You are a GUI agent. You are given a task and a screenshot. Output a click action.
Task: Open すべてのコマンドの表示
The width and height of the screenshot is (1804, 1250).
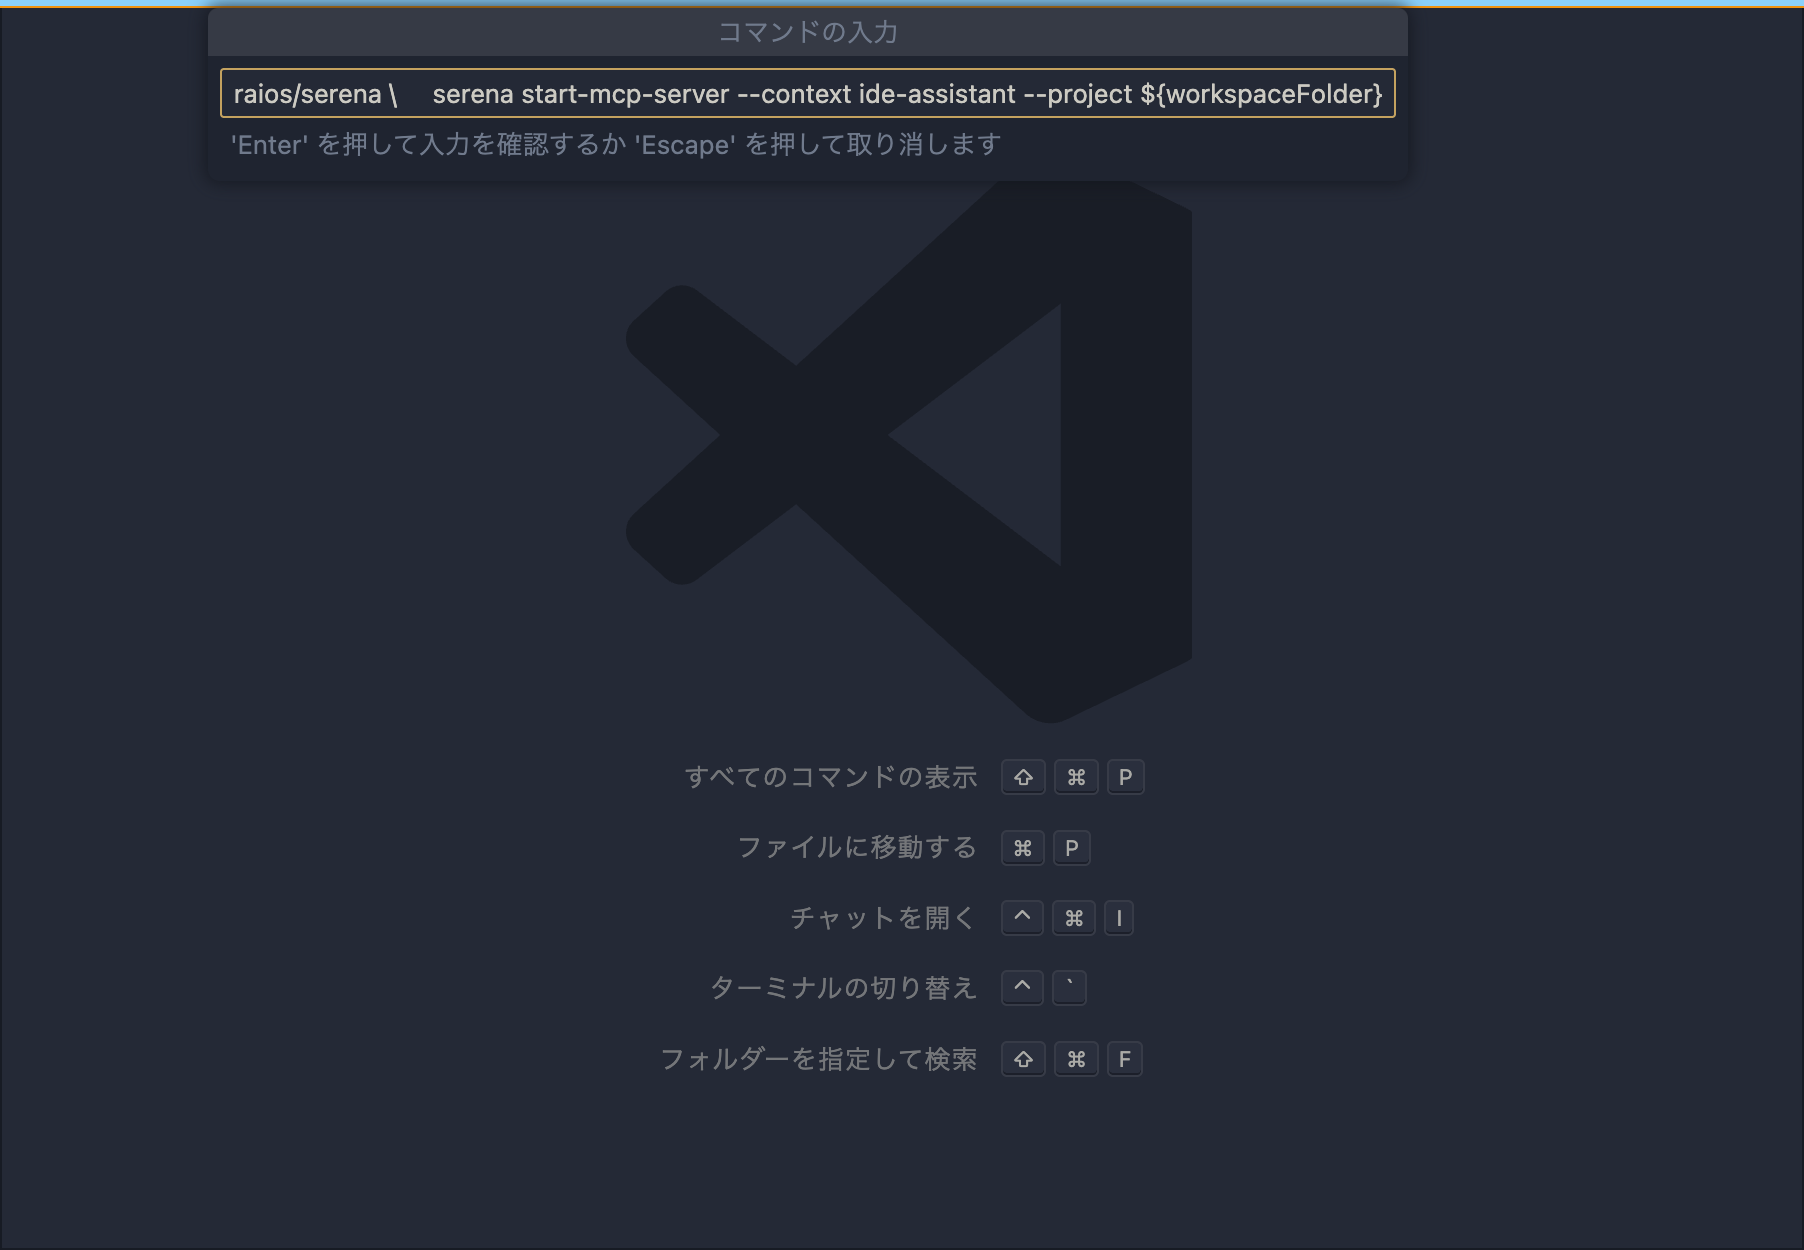pos(832,777)
